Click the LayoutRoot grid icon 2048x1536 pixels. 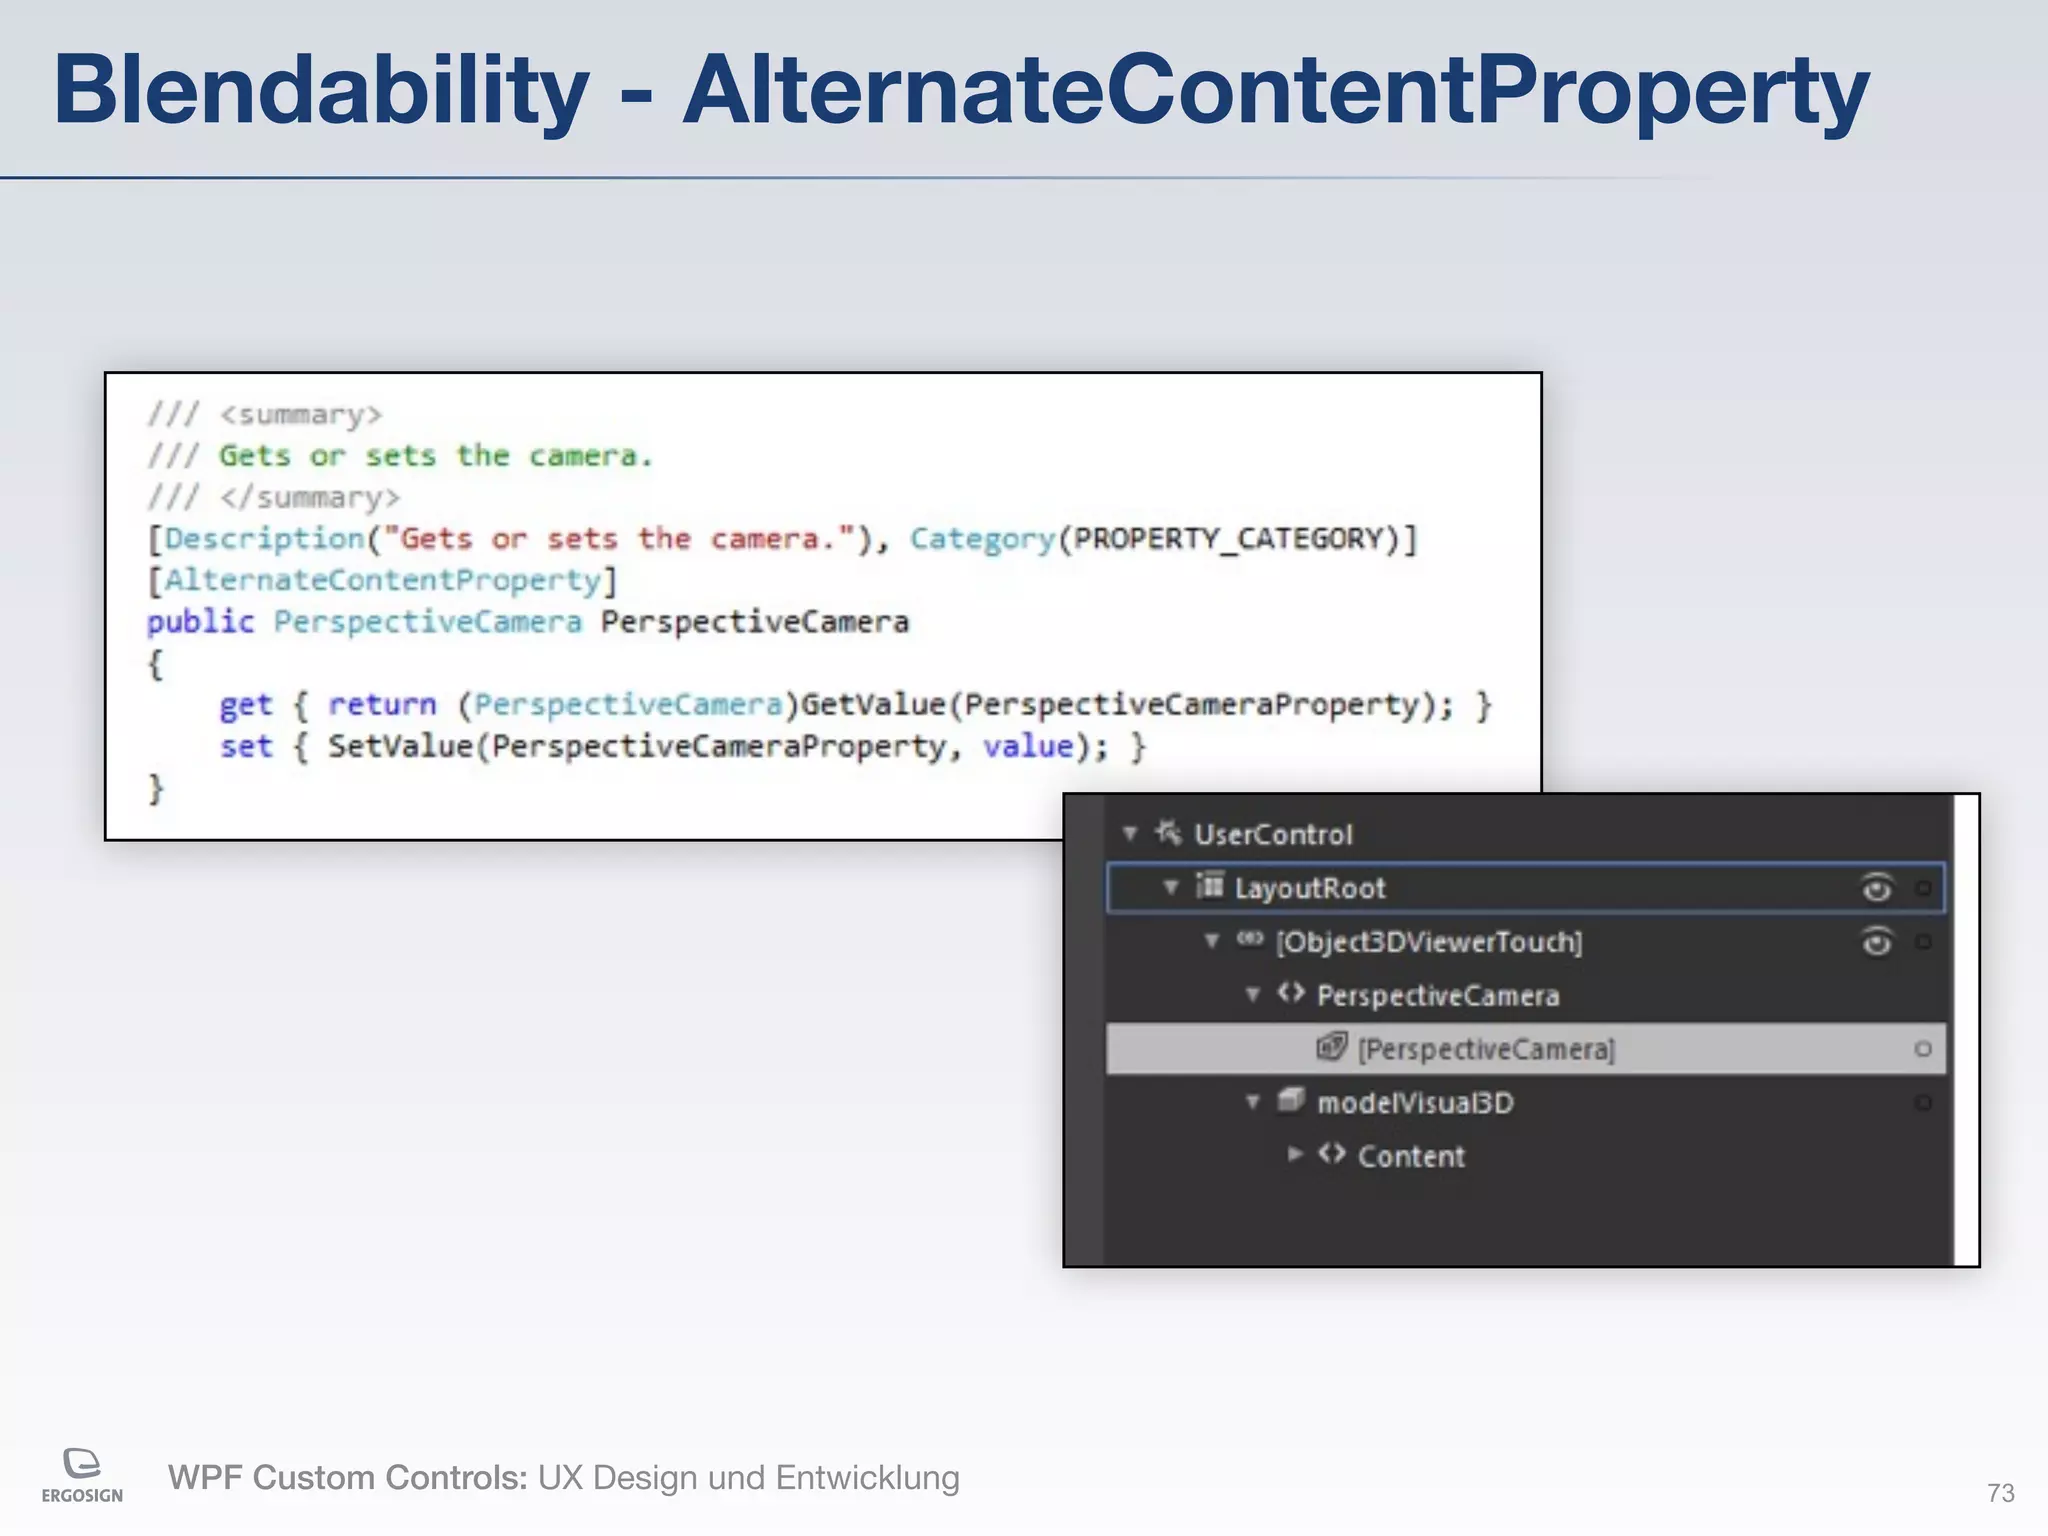point(1210,885)
